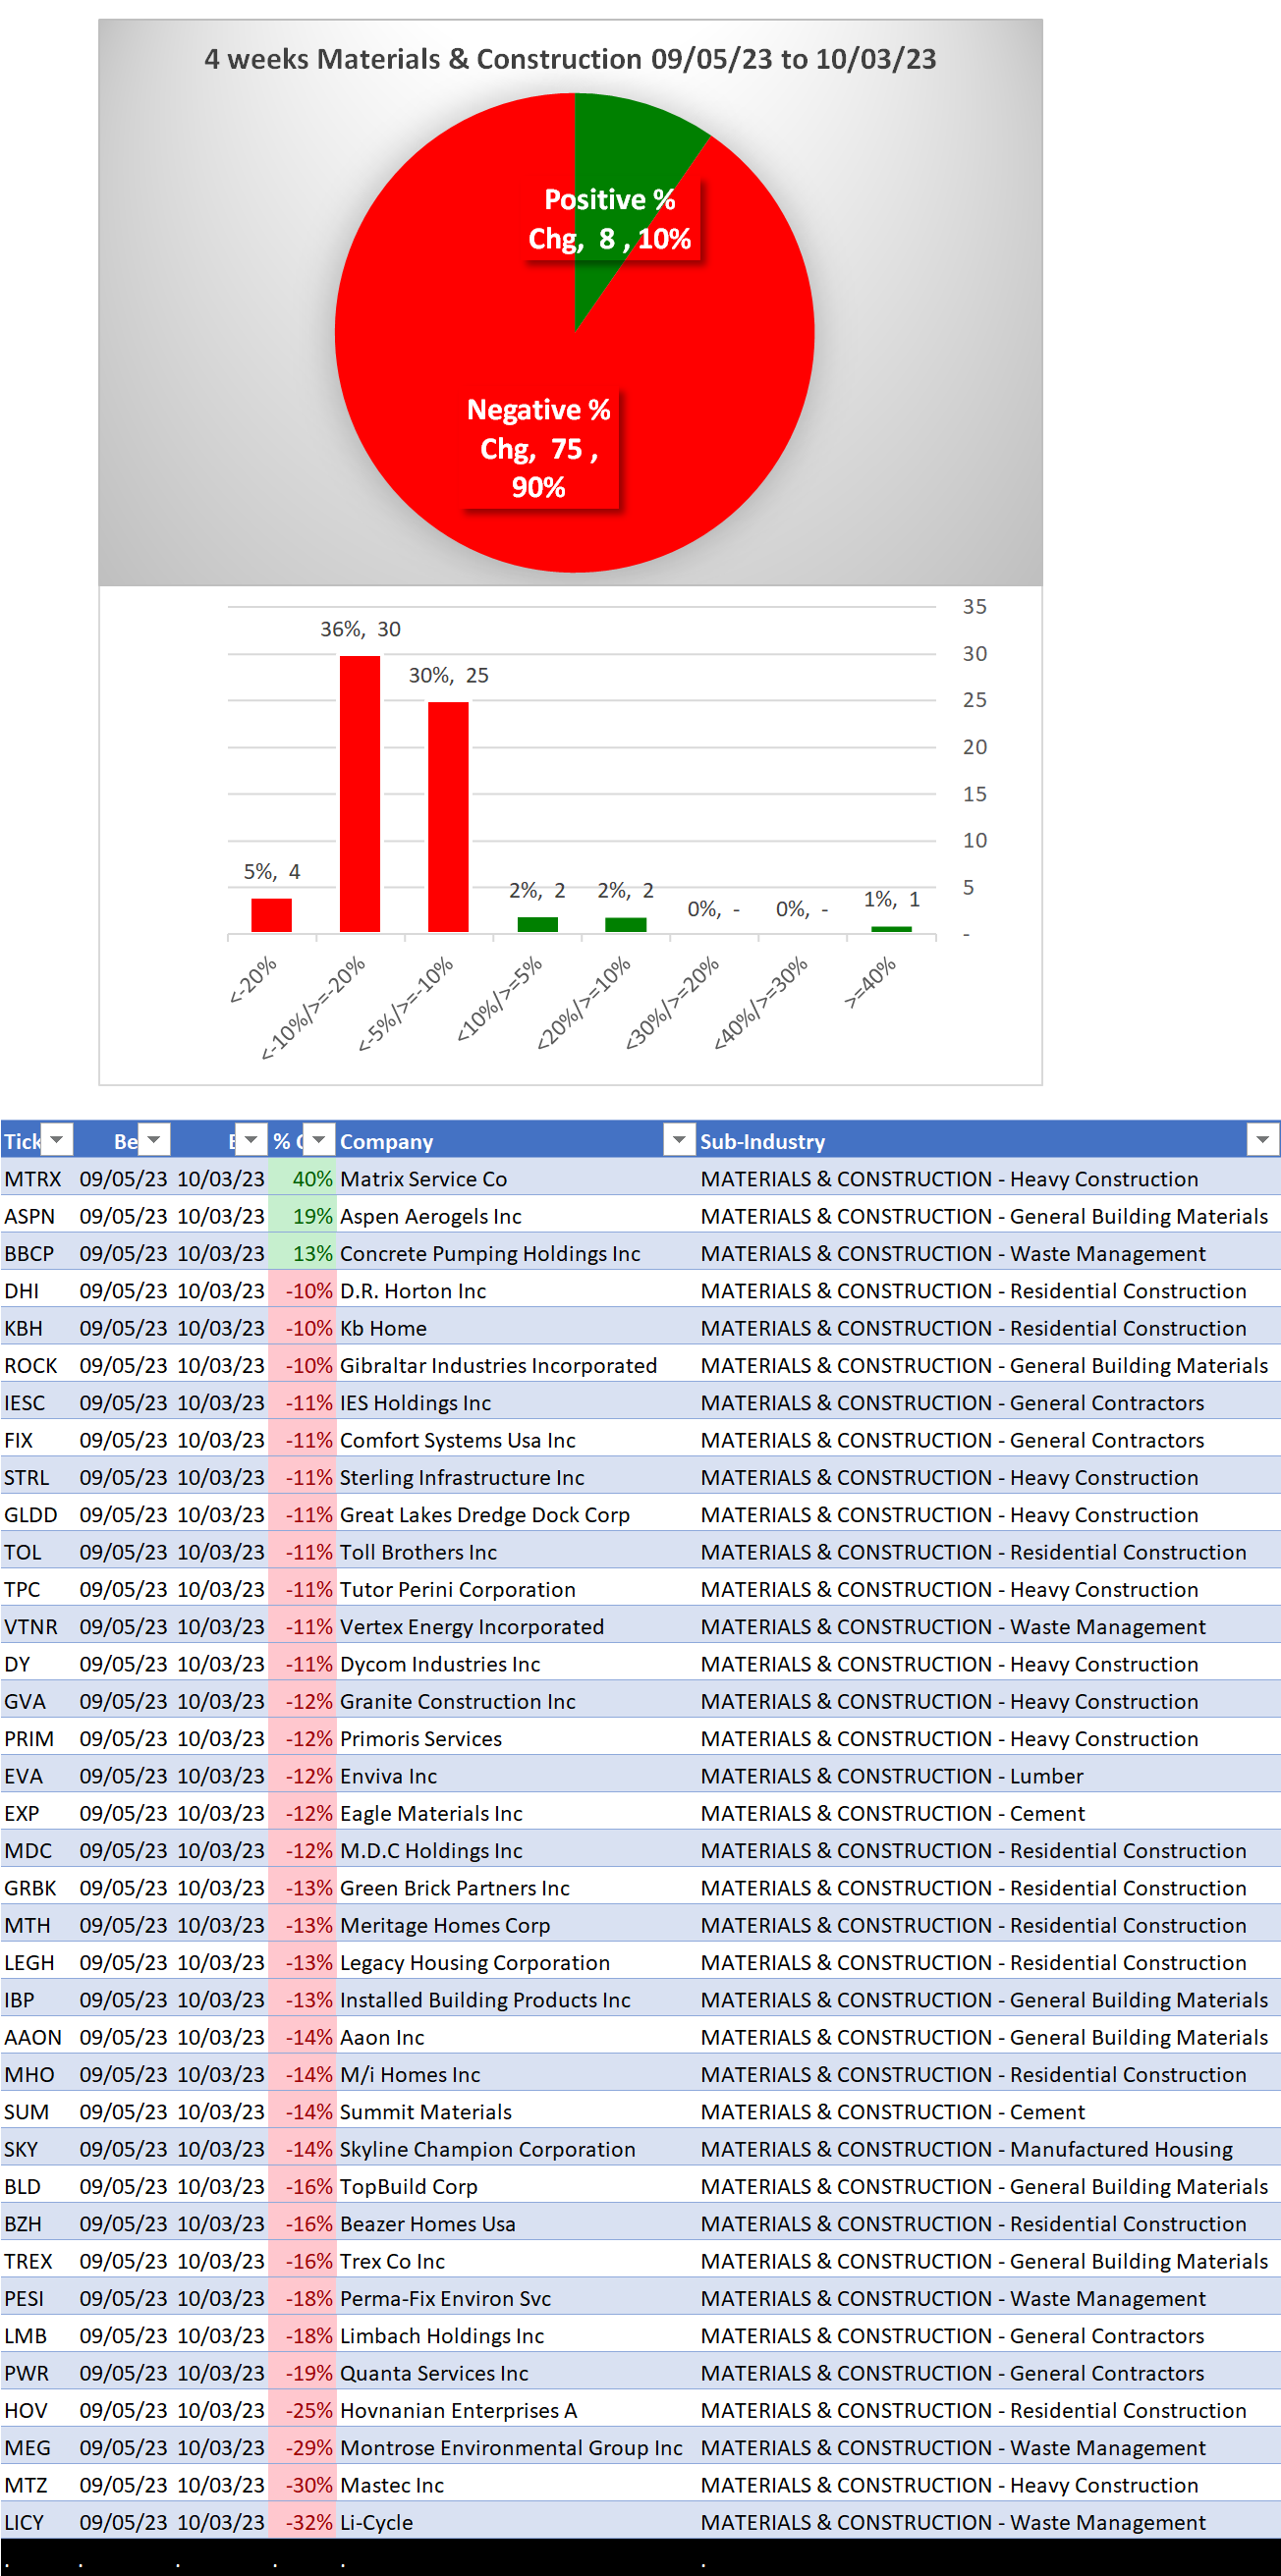Screen dimensions: 1281x2576
Task: Select the 'Positive % Chg, 8, 10%' data label
Action: click(610, 219)
